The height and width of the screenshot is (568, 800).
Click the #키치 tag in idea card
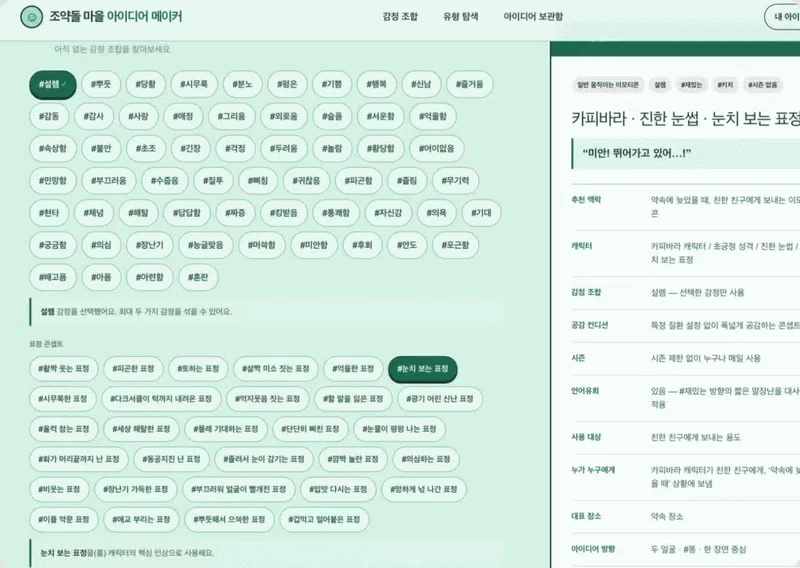pos(724,85)
